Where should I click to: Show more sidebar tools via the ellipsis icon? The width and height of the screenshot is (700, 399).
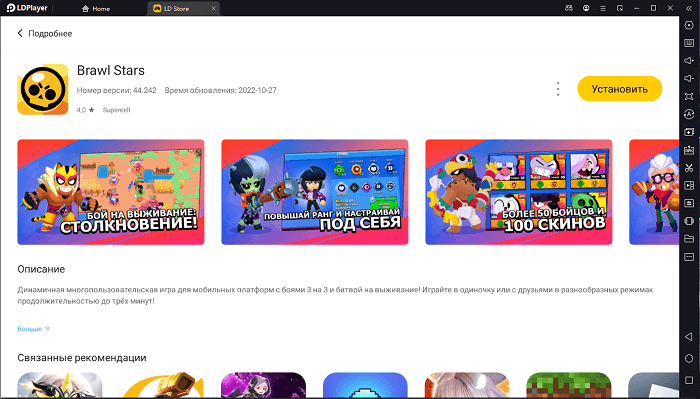point(689,257)
